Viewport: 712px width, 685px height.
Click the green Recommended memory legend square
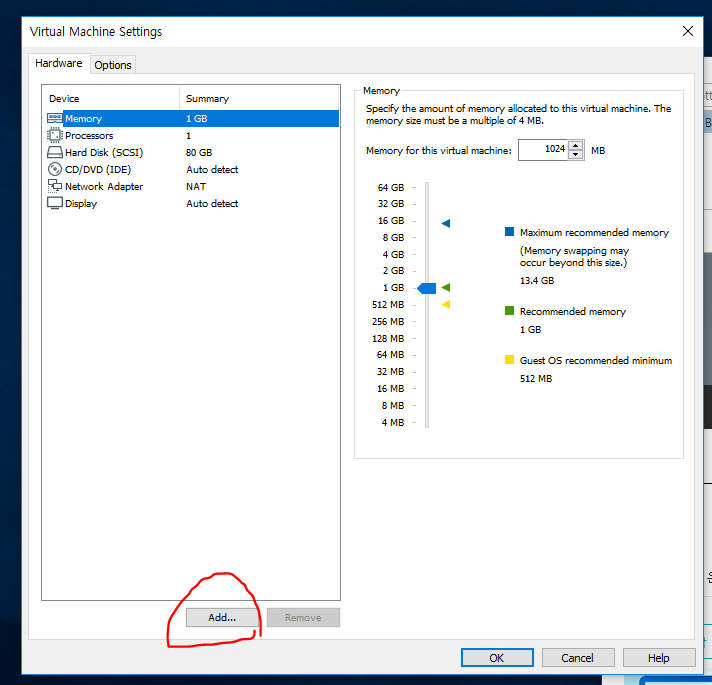click(509, 311)
